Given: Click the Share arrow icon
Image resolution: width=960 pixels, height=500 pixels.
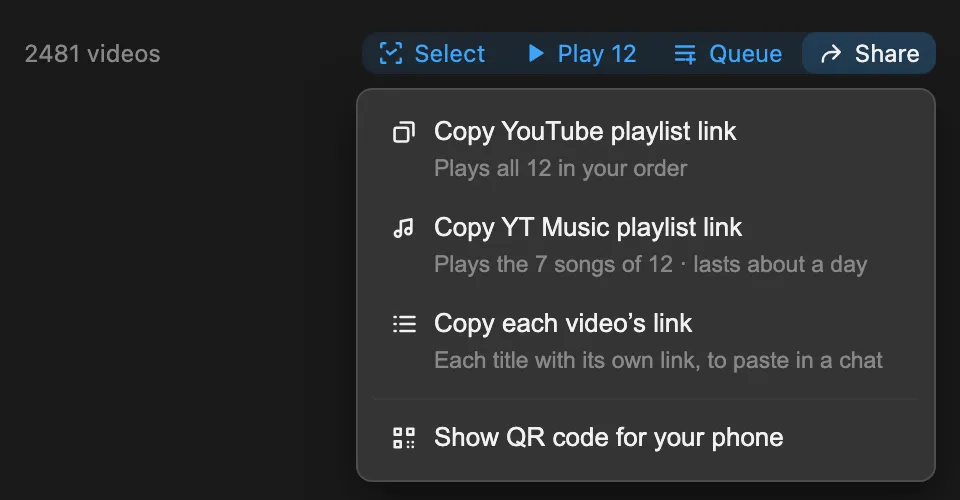Looking at the screenshot, I should click(831, 54).
